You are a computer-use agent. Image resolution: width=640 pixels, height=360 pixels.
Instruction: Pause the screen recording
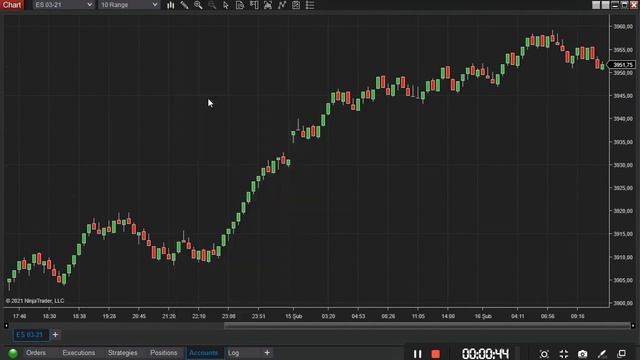coord(417,354)
